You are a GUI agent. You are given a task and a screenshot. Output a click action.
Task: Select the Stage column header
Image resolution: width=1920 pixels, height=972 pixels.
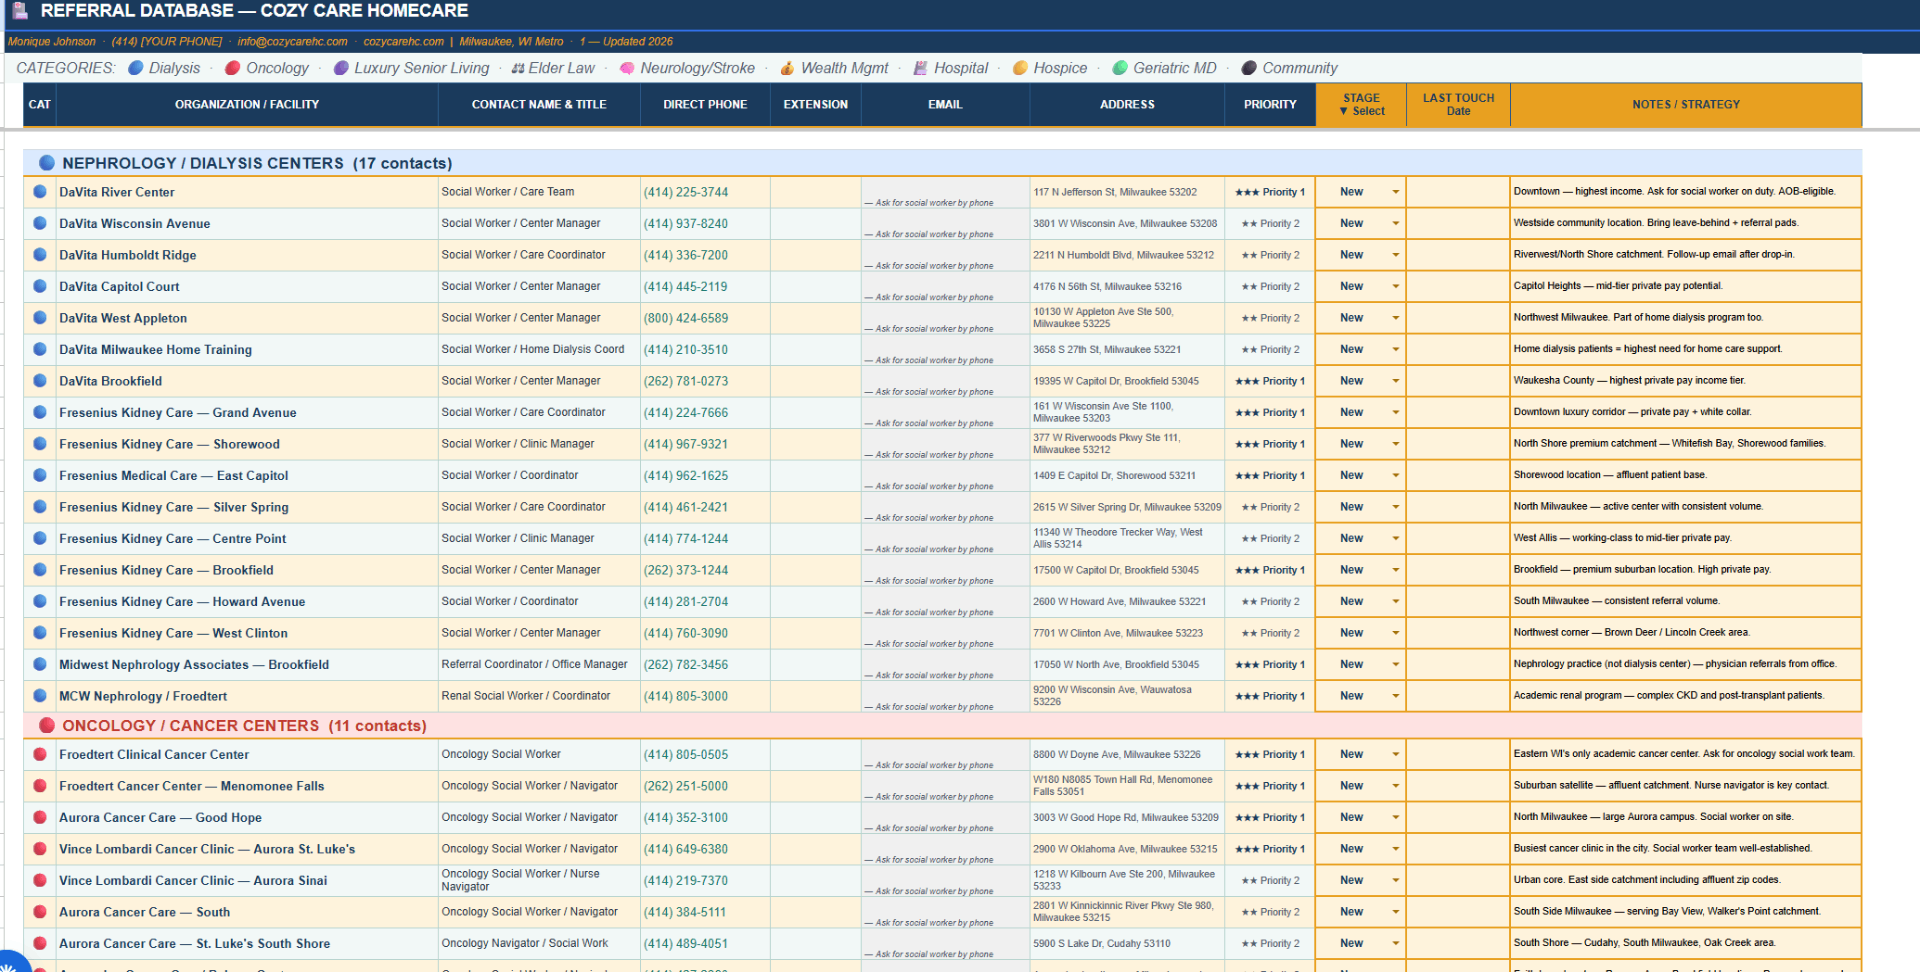[x=1361, y=104]
